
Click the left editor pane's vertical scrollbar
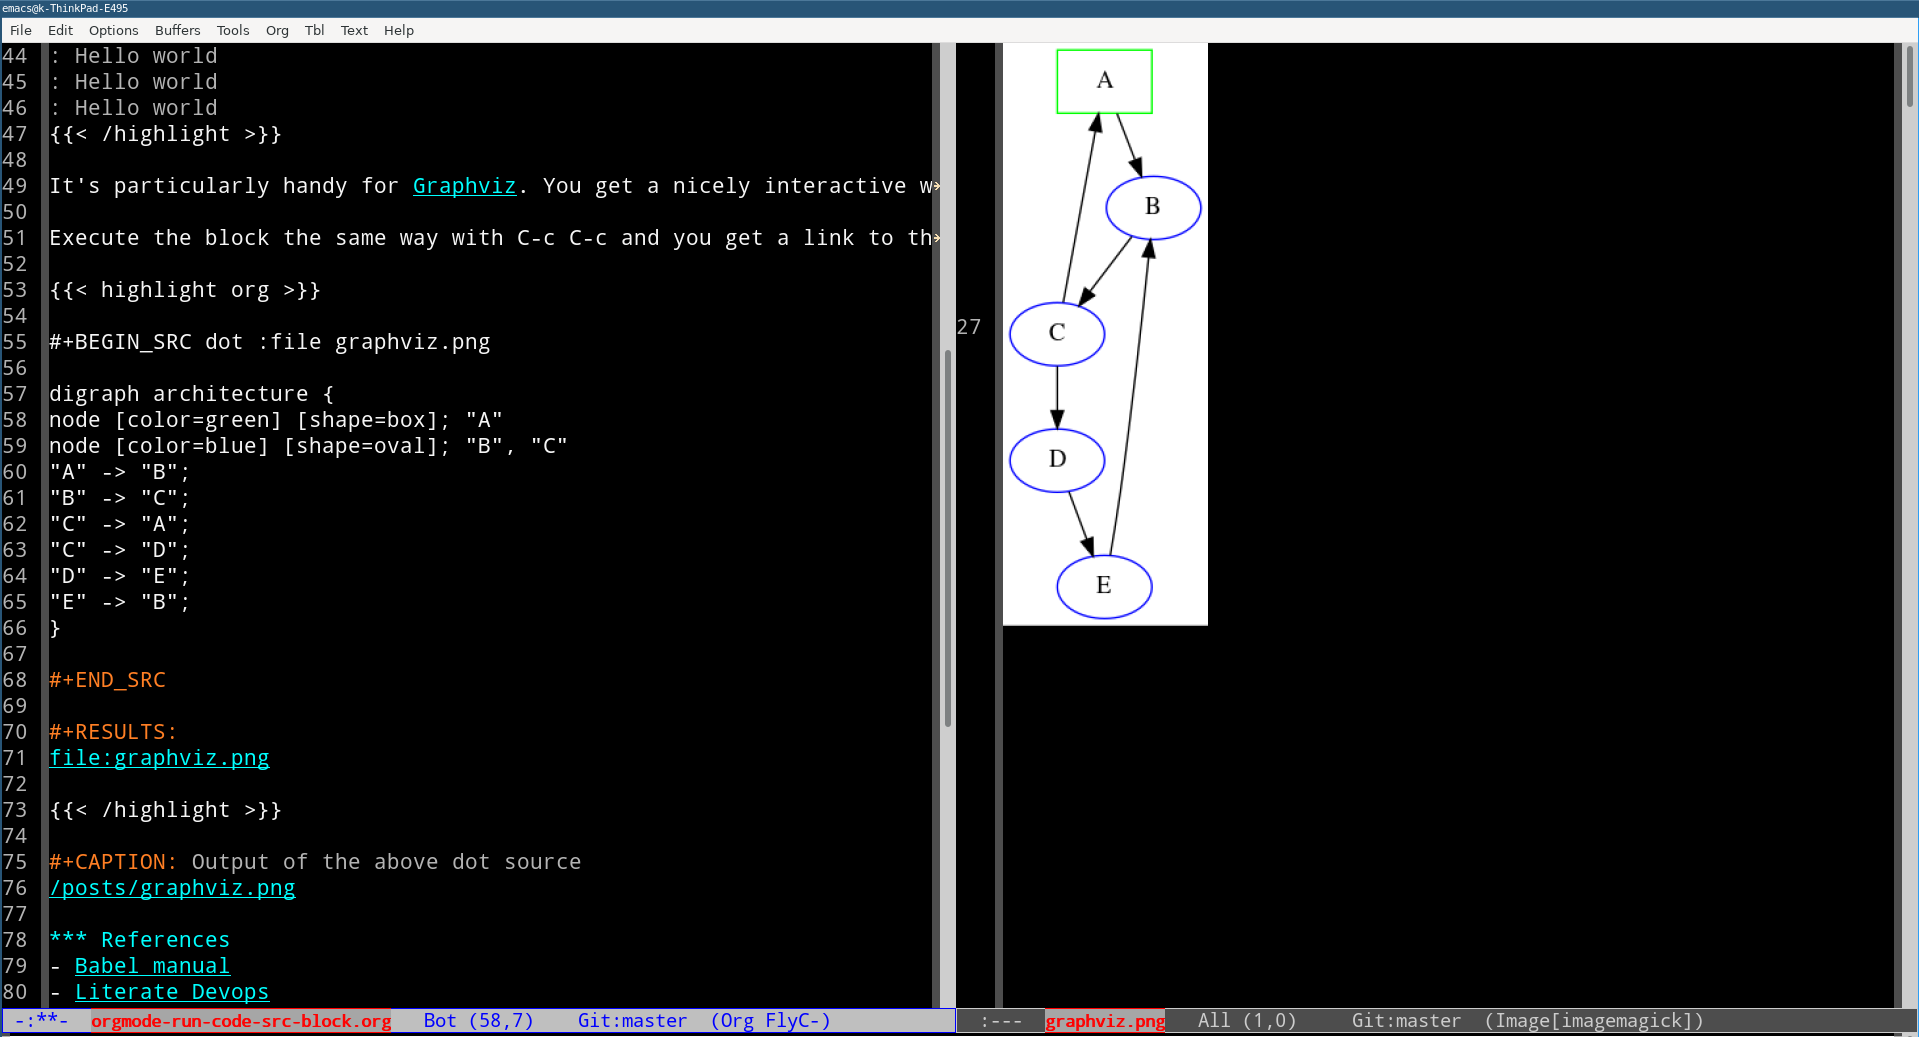coord(947,538)
